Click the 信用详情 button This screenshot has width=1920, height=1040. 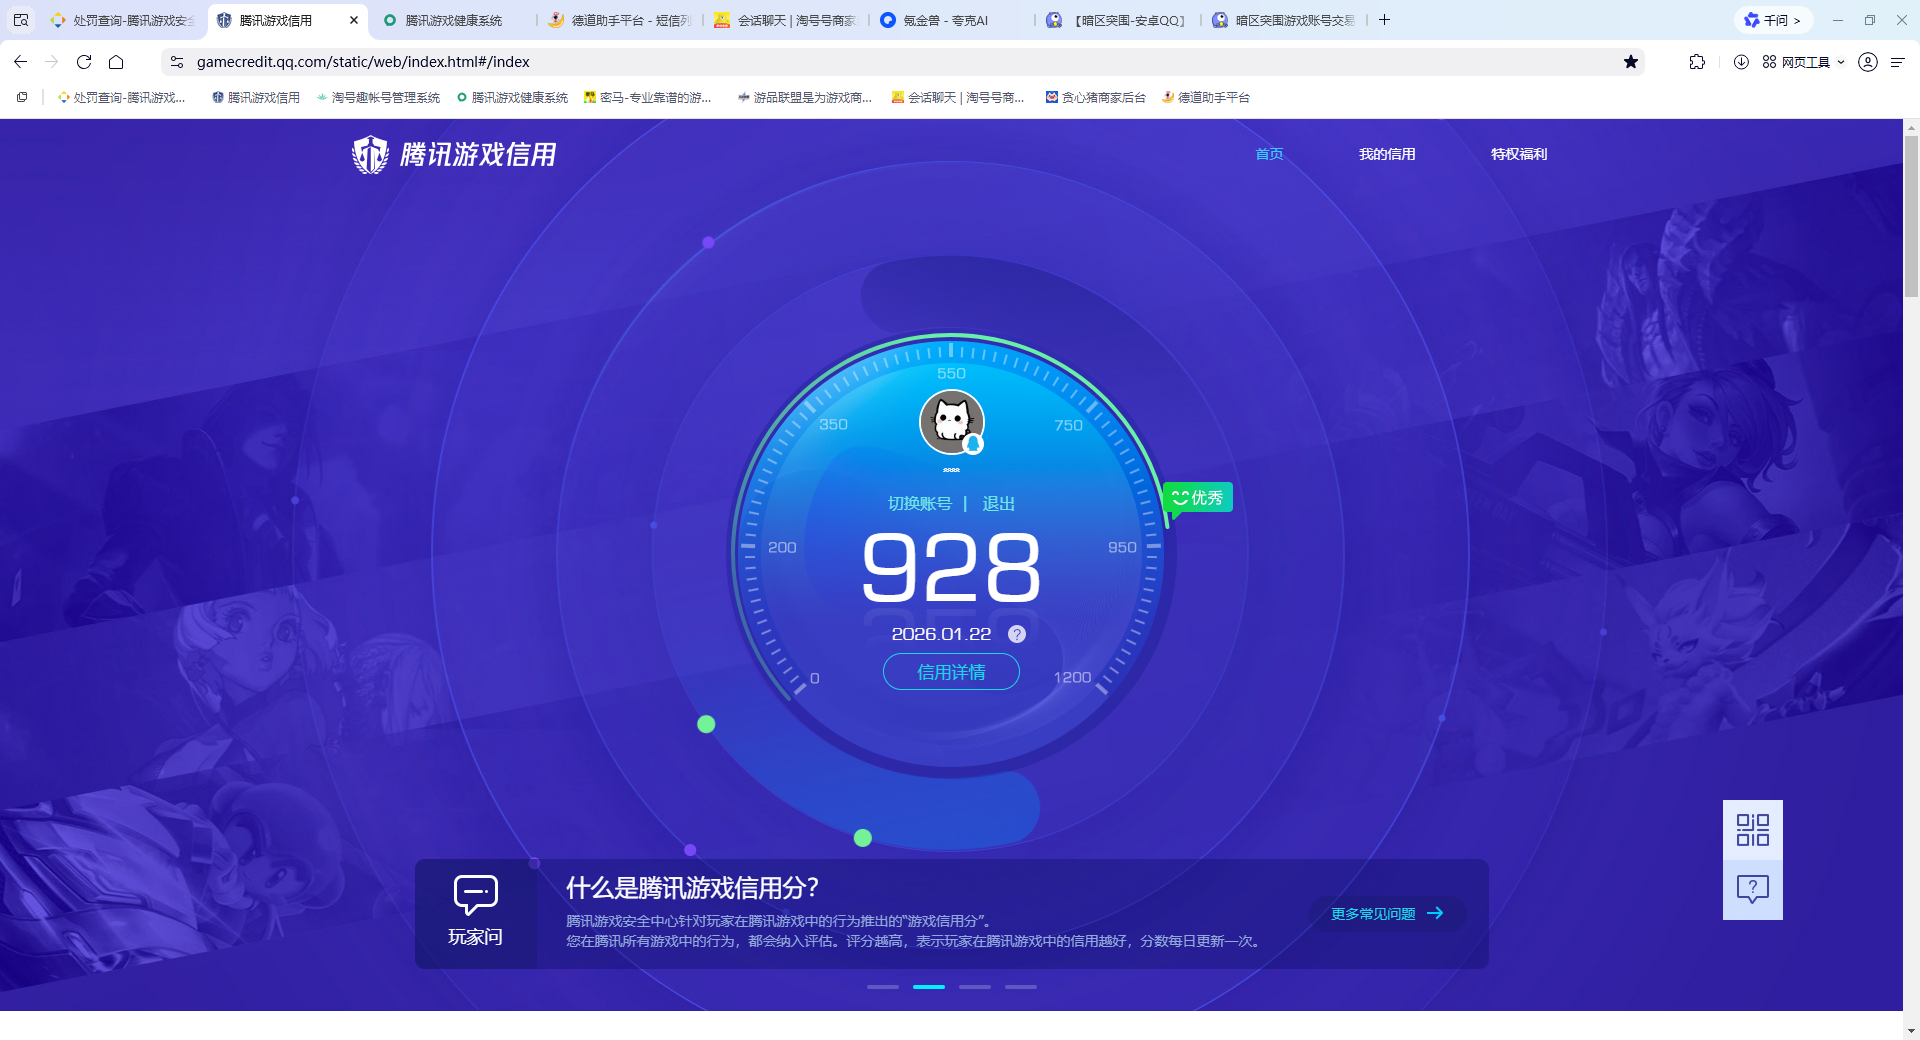pyautogui.click(x=950, y=671)
